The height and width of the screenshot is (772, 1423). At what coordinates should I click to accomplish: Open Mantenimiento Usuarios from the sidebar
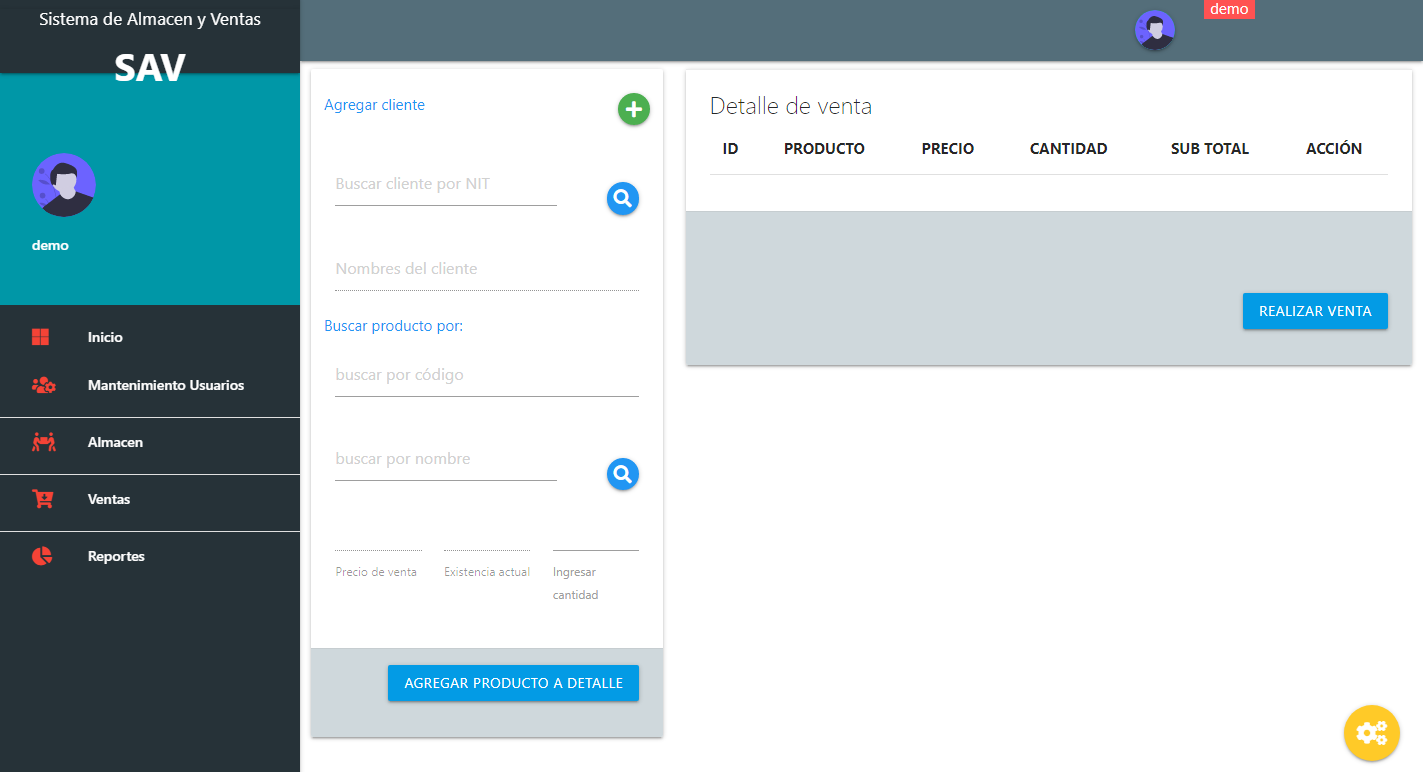(165, 386)
